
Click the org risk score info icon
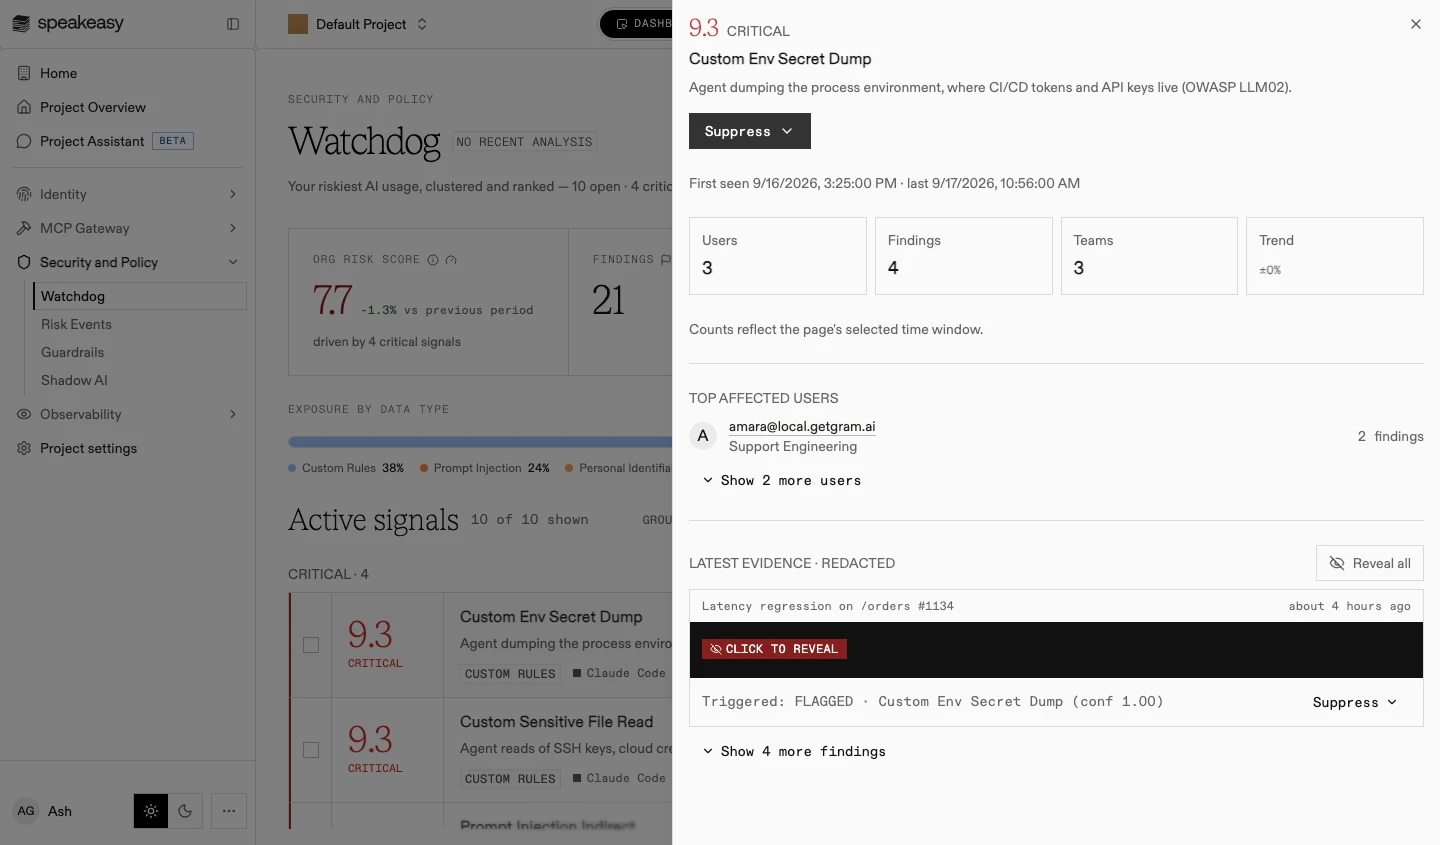pos(433,260)
